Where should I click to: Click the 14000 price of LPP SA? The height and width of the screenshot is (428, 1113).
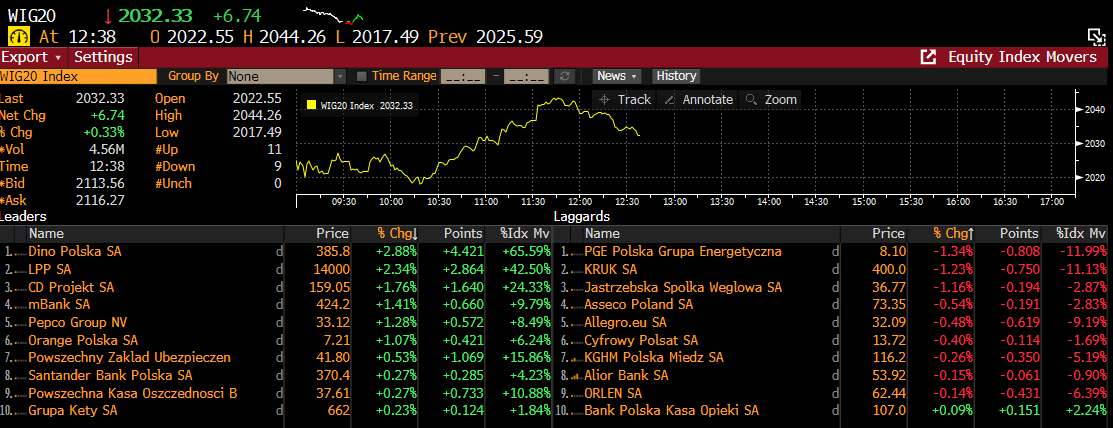coord(333,270)
